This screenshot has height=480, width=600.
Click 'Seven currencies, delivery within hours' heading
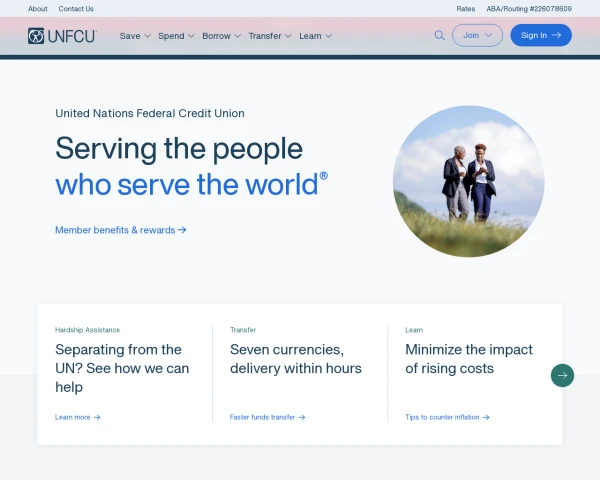(296, 359)
